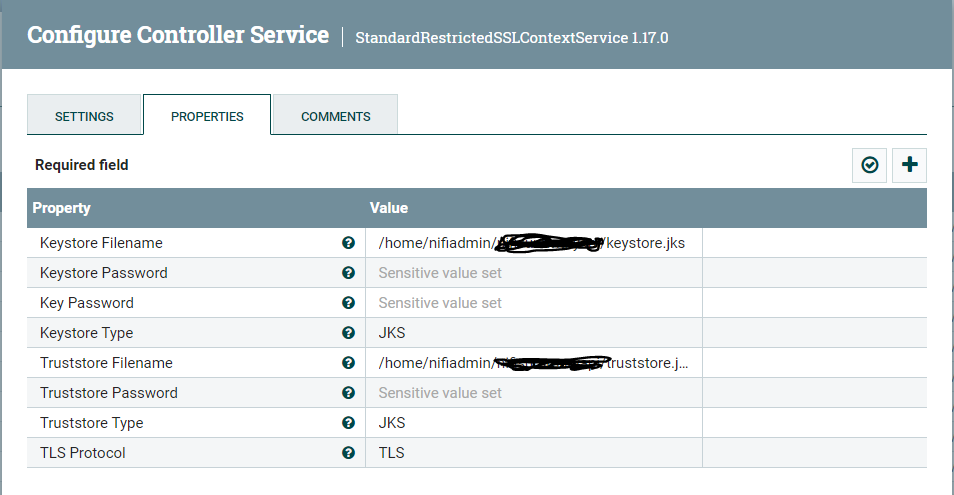Screen dimensions: 954x495
Task: Show help icon for Key Password
Action: tap(348, 303)
